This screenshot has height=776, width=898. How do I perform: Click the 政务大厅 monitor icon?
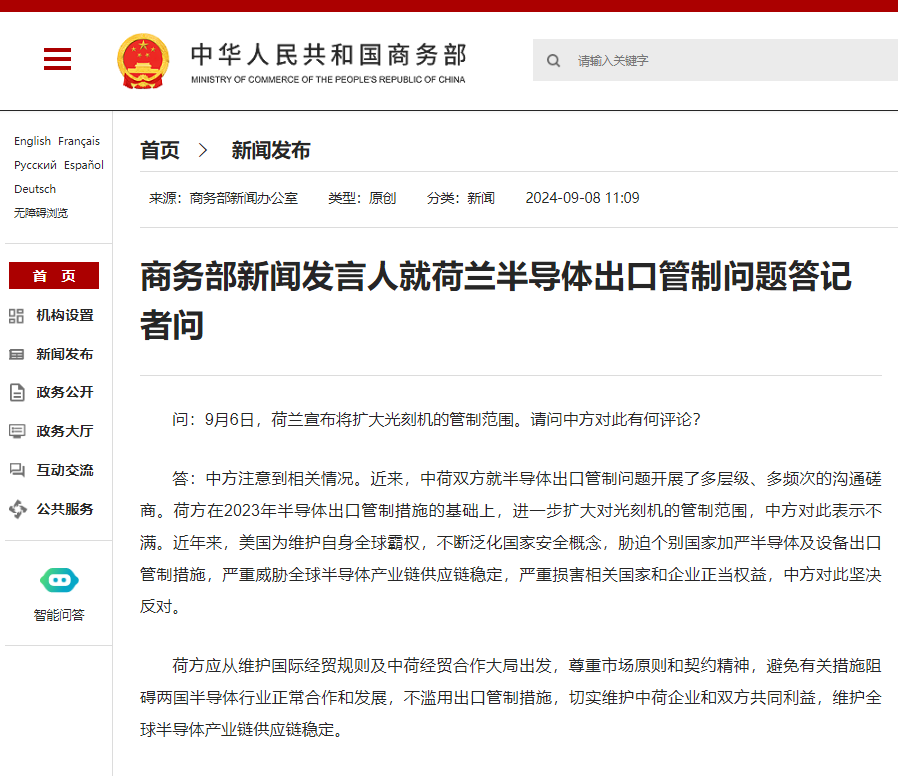[17, 431]
